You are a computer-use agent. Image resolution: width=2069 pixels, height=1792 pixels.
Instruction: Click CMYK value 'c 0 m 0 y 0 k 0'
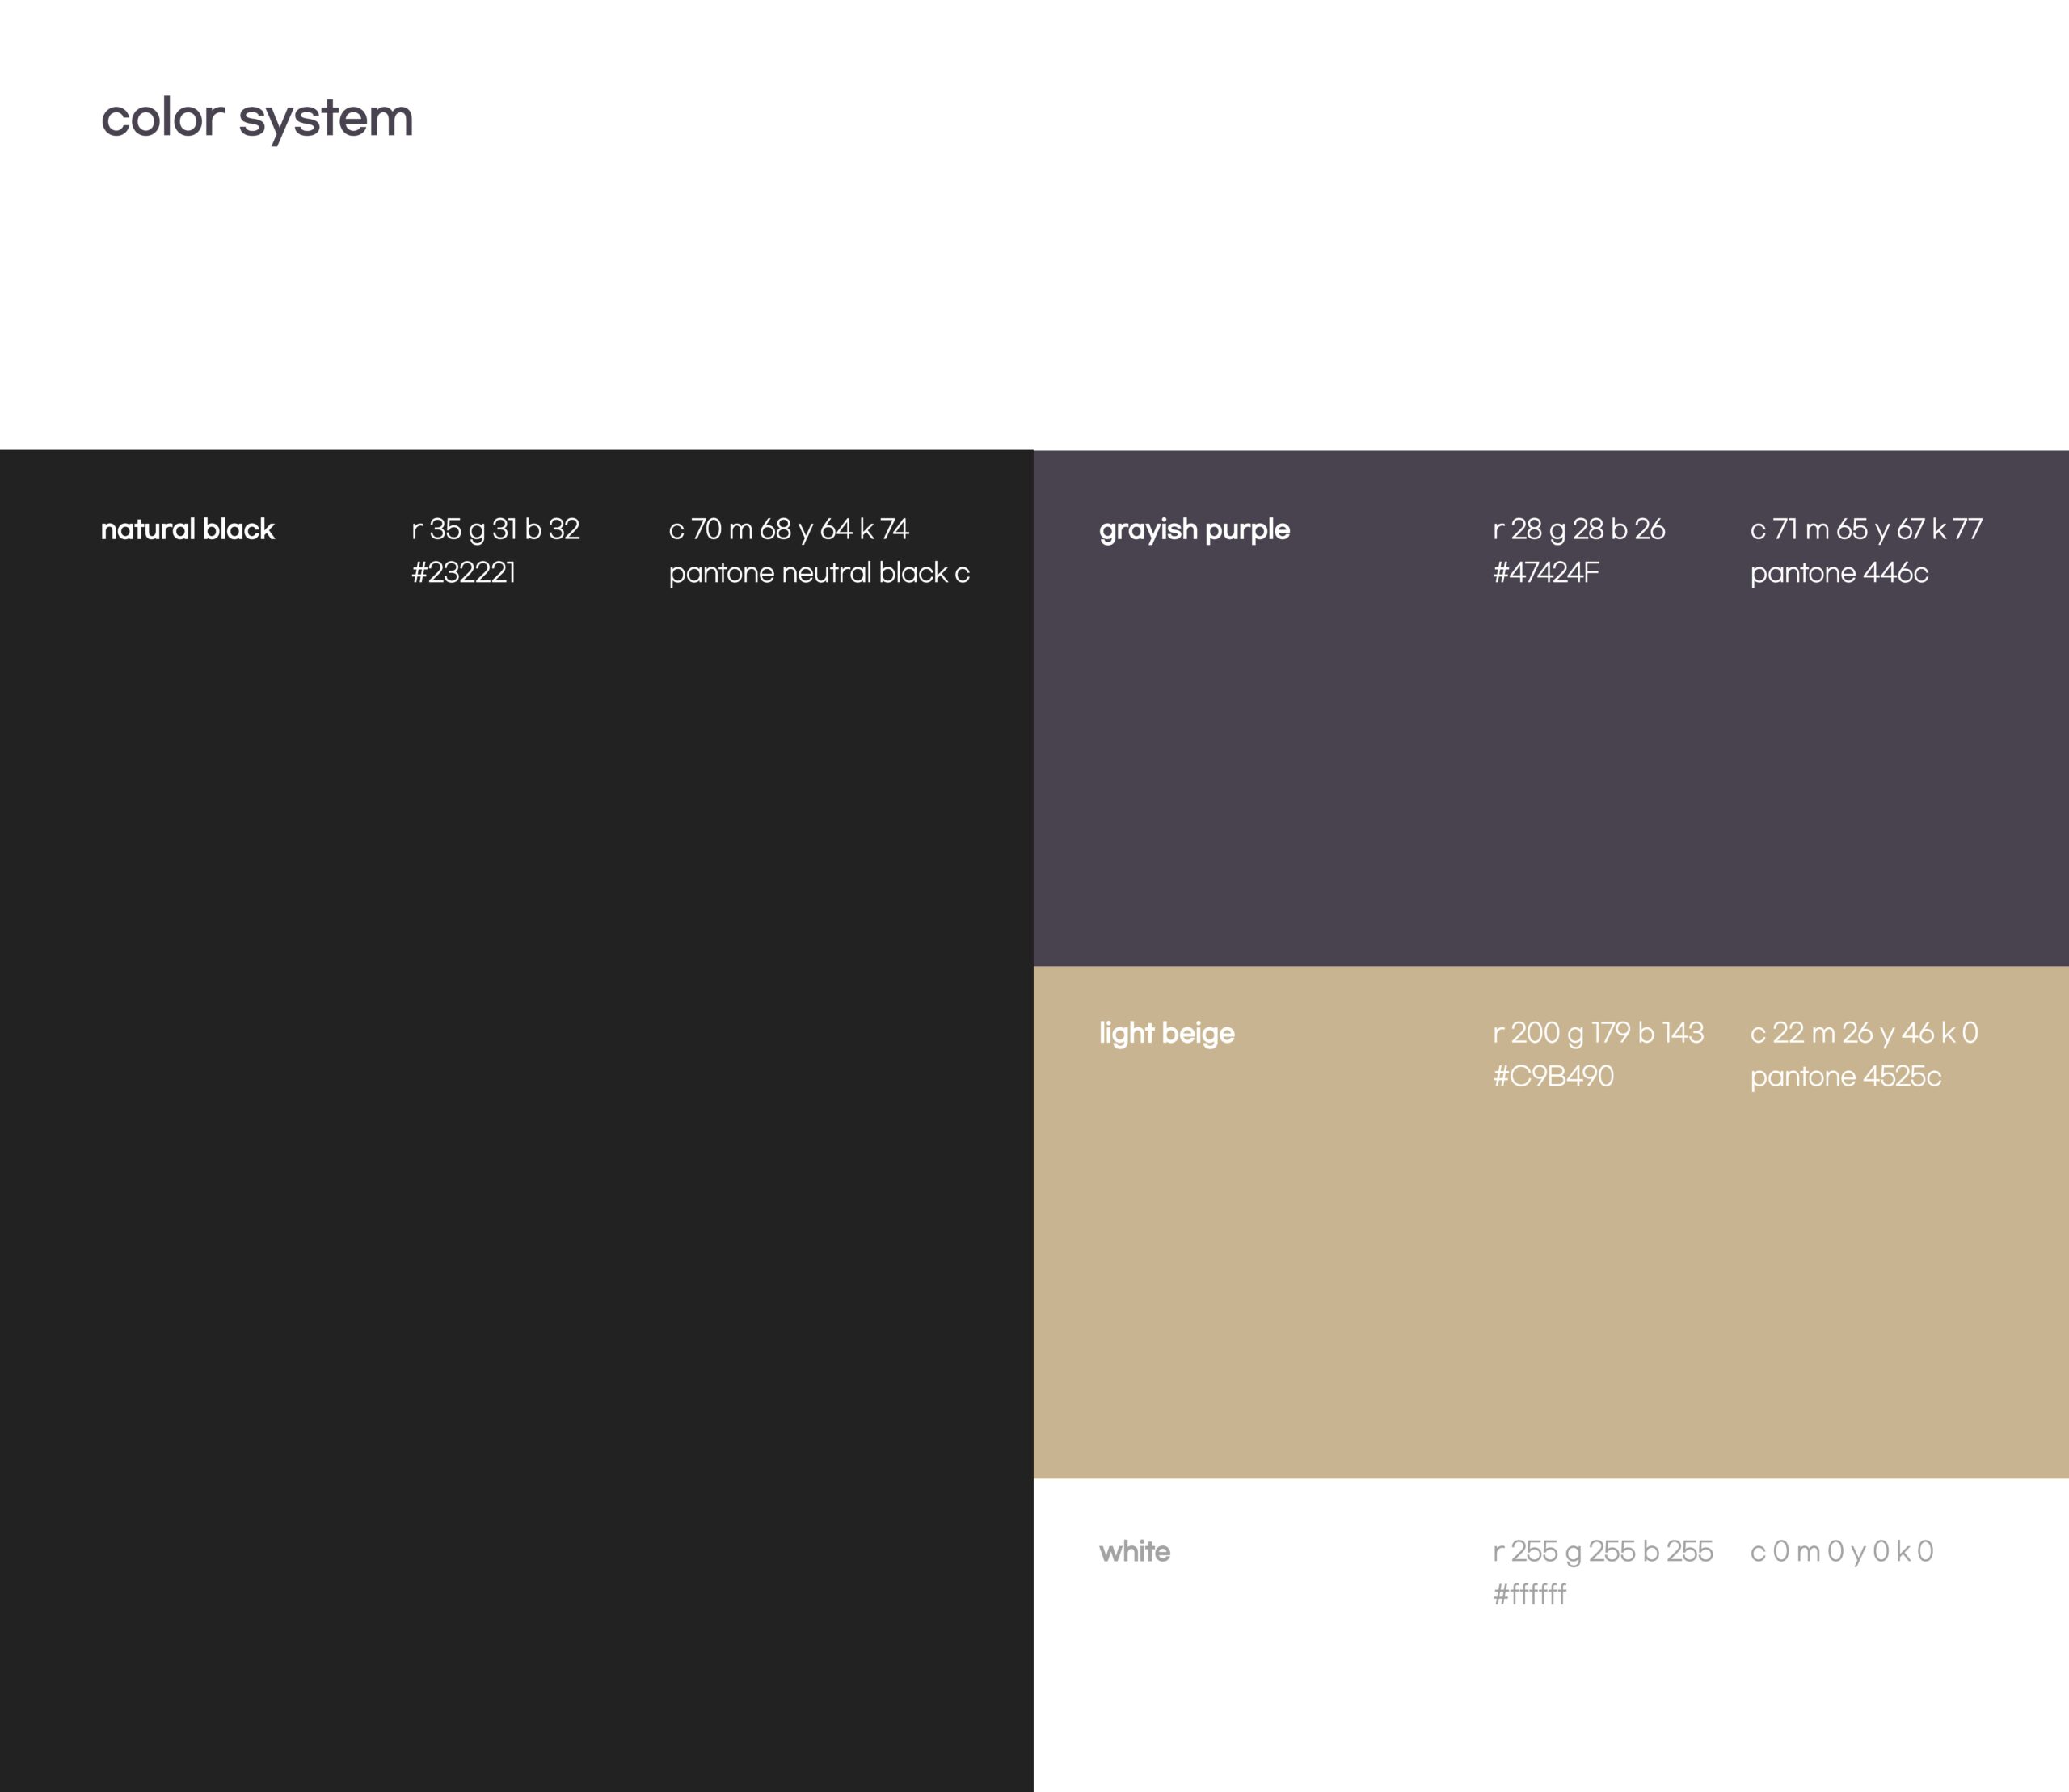click(1841, 1551)
